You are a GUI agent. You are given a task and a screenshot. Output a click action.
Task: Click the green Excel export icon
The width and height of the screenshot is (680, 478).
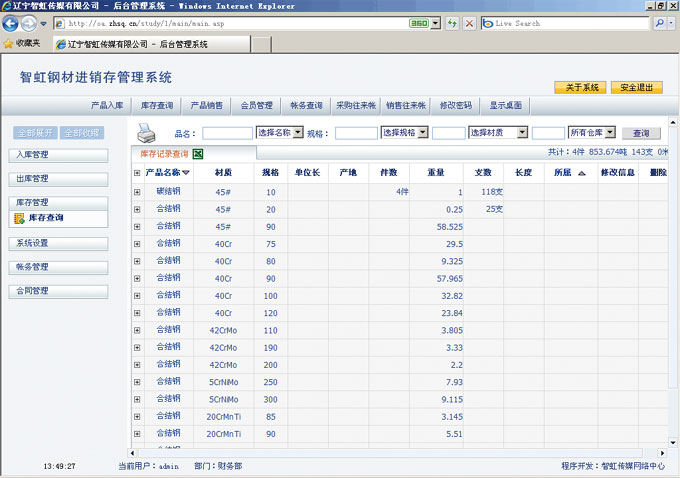click(x=198, y=154)
